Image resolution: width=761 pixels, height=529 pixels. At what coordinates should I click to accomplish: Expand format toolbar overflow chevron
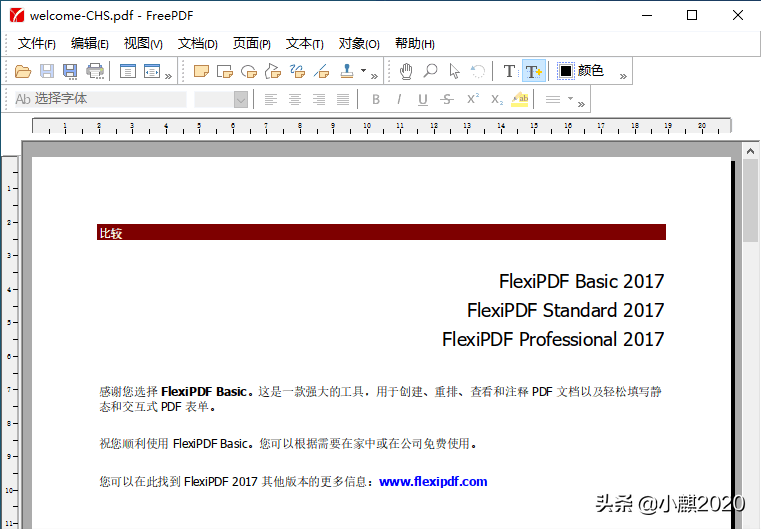[x=581, y=104]
